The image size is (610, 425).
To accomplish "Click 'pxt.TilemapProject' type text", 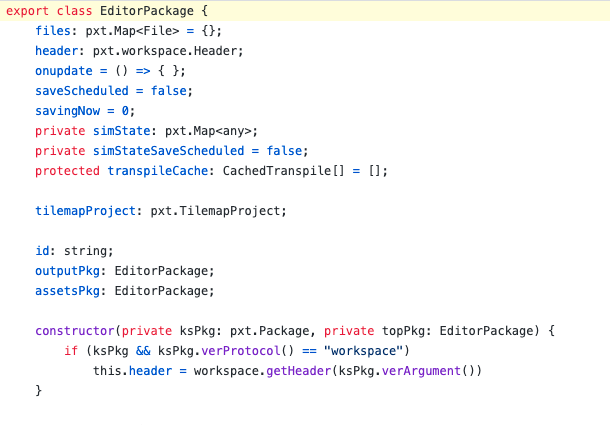I will [x=215, y=211].
